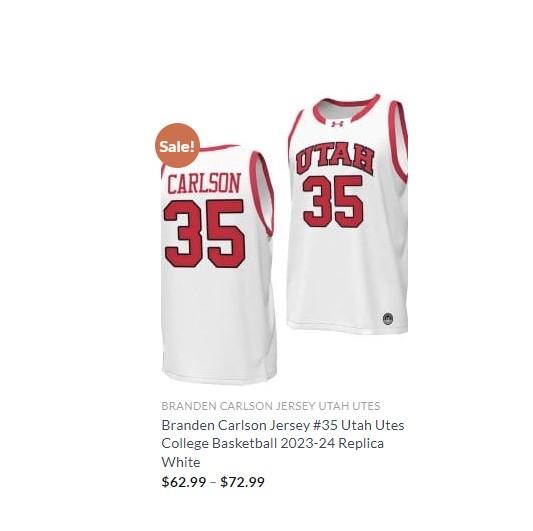
Task: Click the $62.99 minimum price
Action: pos(184,482)
